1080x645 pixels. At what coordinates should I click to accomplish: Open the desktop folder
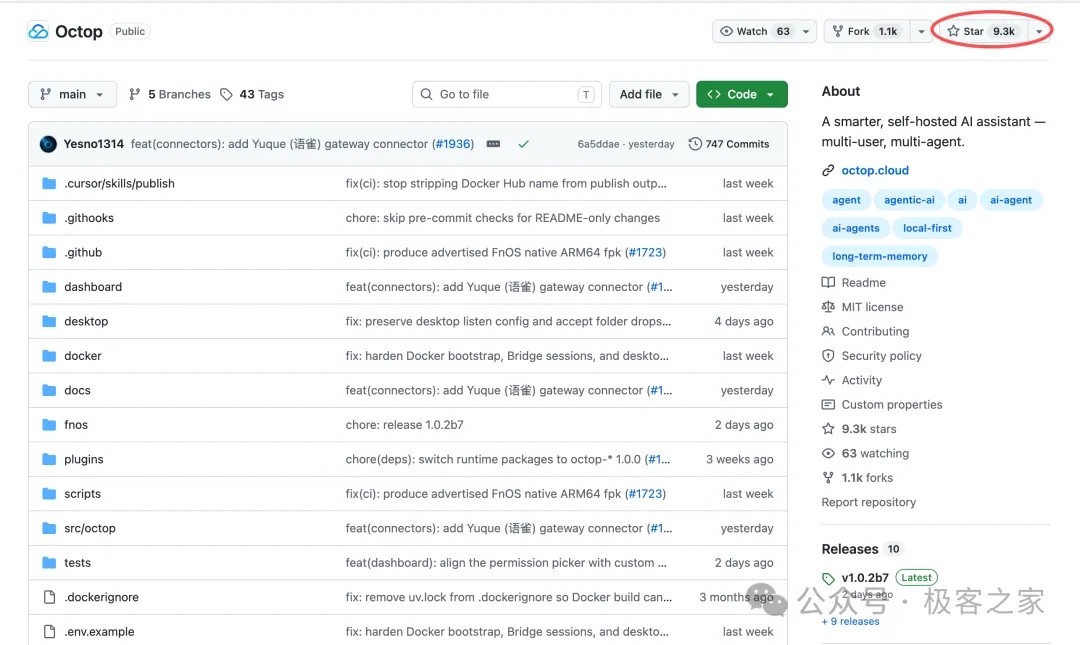tap(86, 321)
